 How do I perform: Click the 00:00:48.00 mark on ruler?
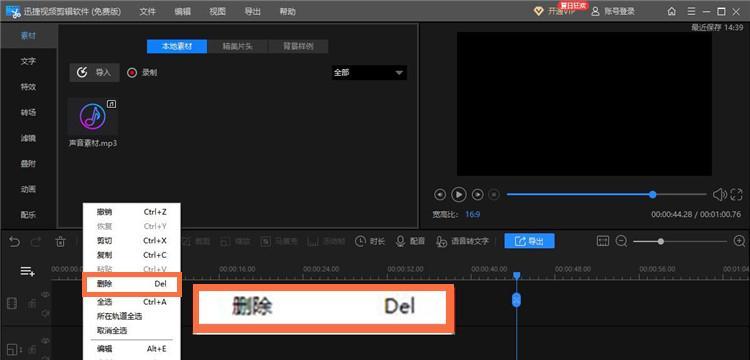tap(573, 269)
